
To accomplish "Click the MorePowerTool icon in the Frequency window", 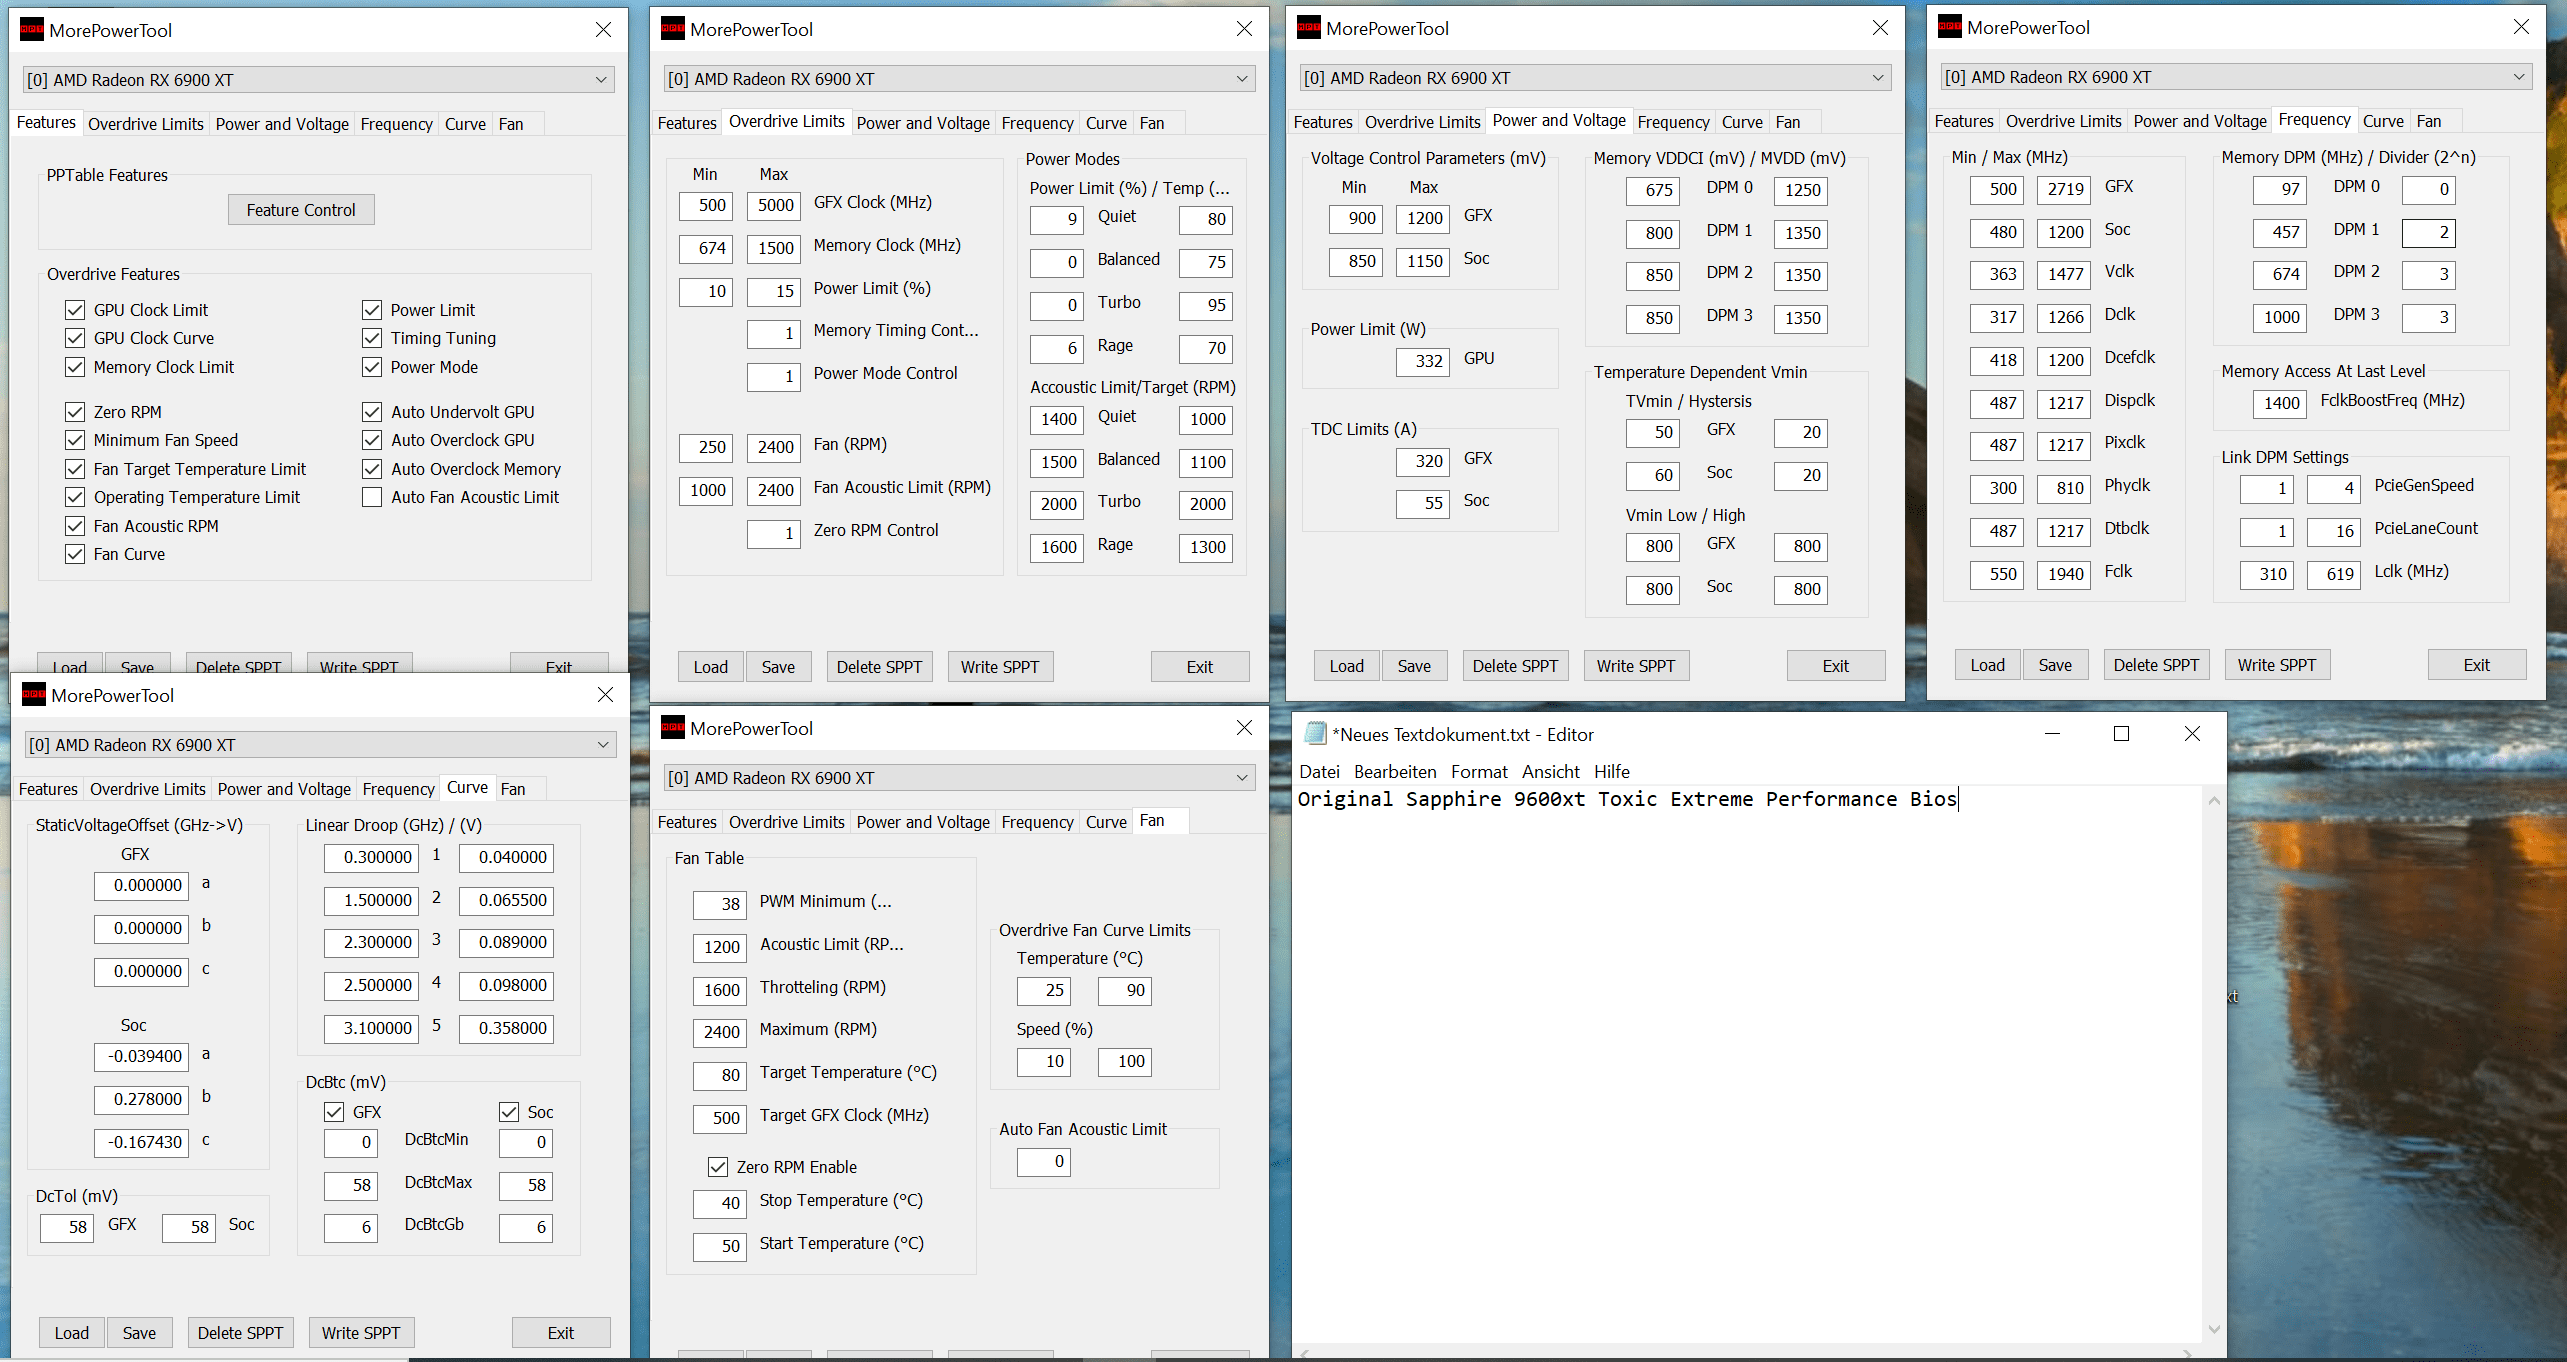I will tap(1950, 27).
